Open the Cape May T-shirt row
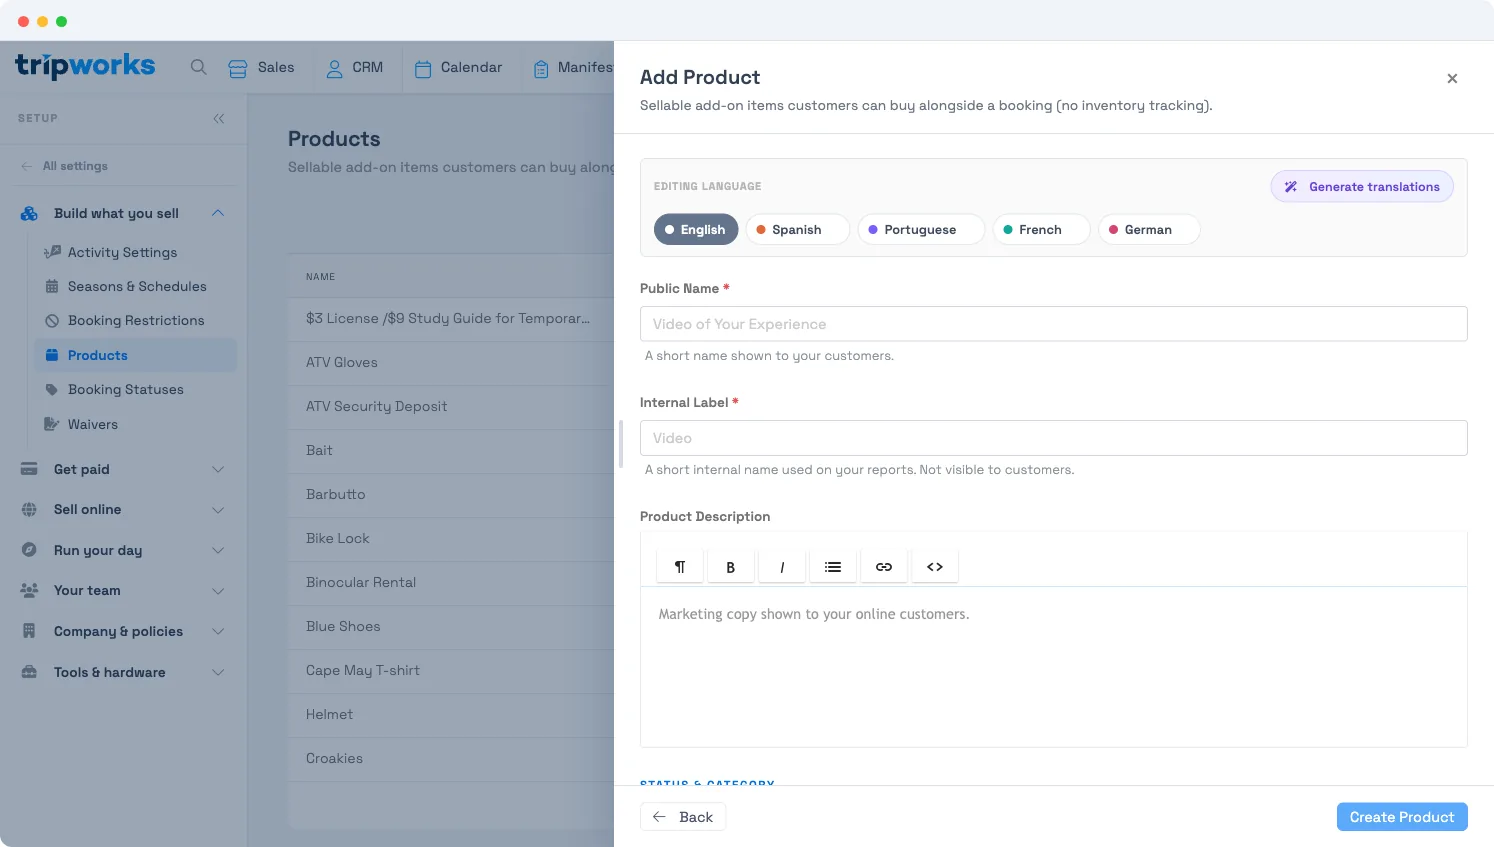The width and height of the screenshot is (1494, 847). tap(451, 670)
